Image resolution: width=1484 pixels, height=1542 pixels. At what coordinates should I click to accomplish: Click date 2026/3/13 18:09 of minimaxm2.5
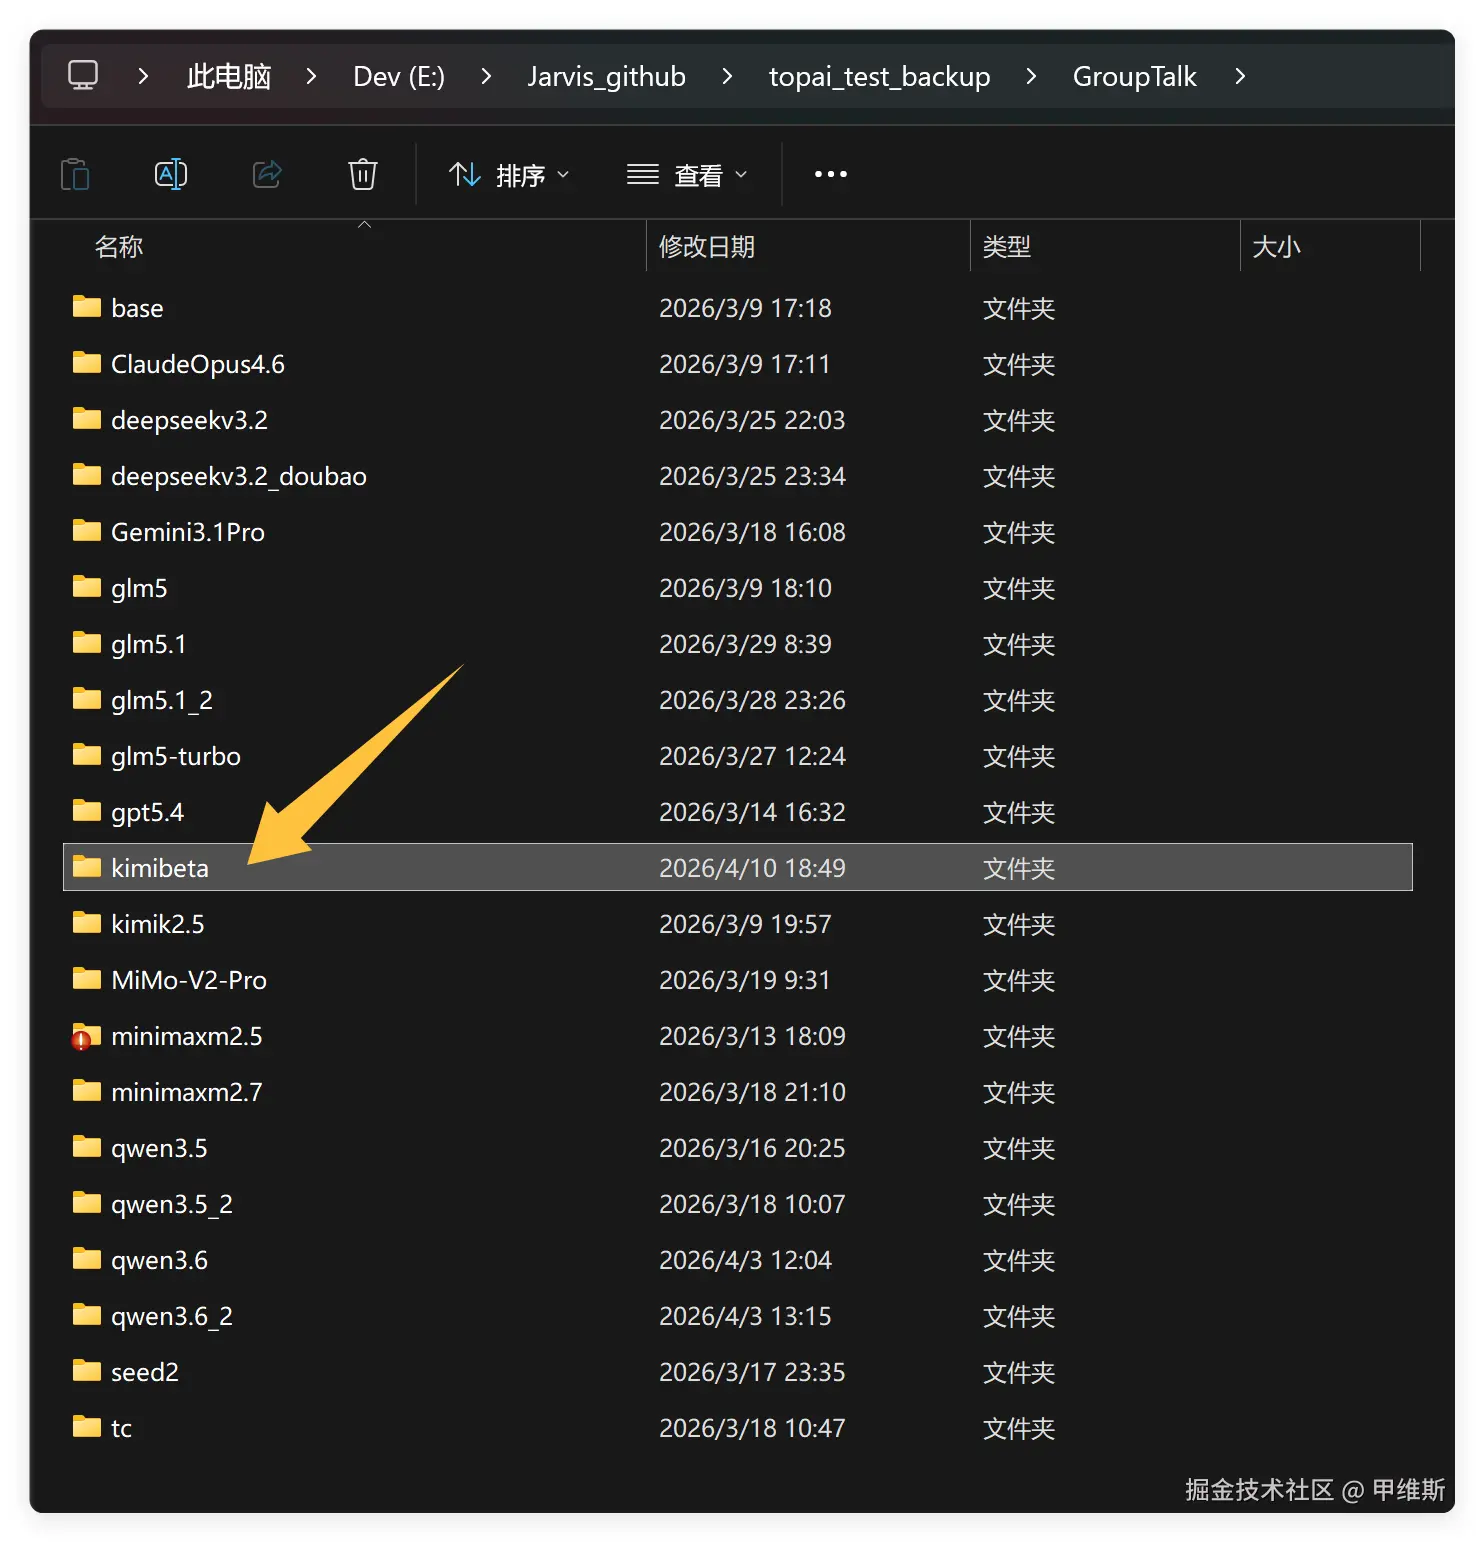click(x=752, y=1036)
